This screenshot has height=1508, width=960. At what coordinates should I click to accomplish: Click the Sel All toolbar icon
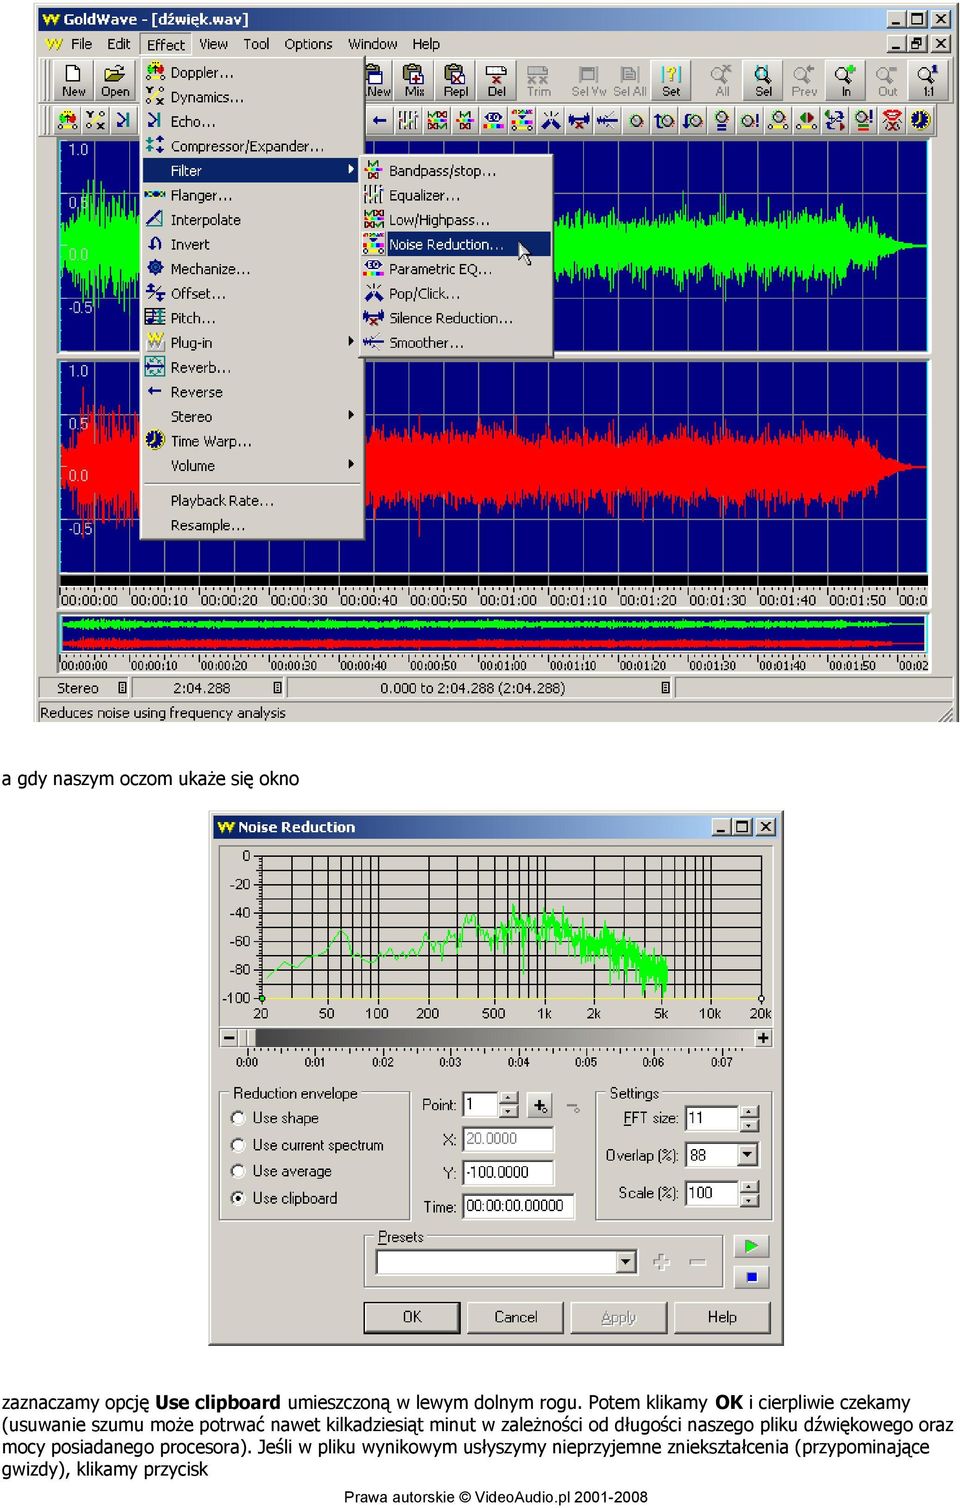630,79
